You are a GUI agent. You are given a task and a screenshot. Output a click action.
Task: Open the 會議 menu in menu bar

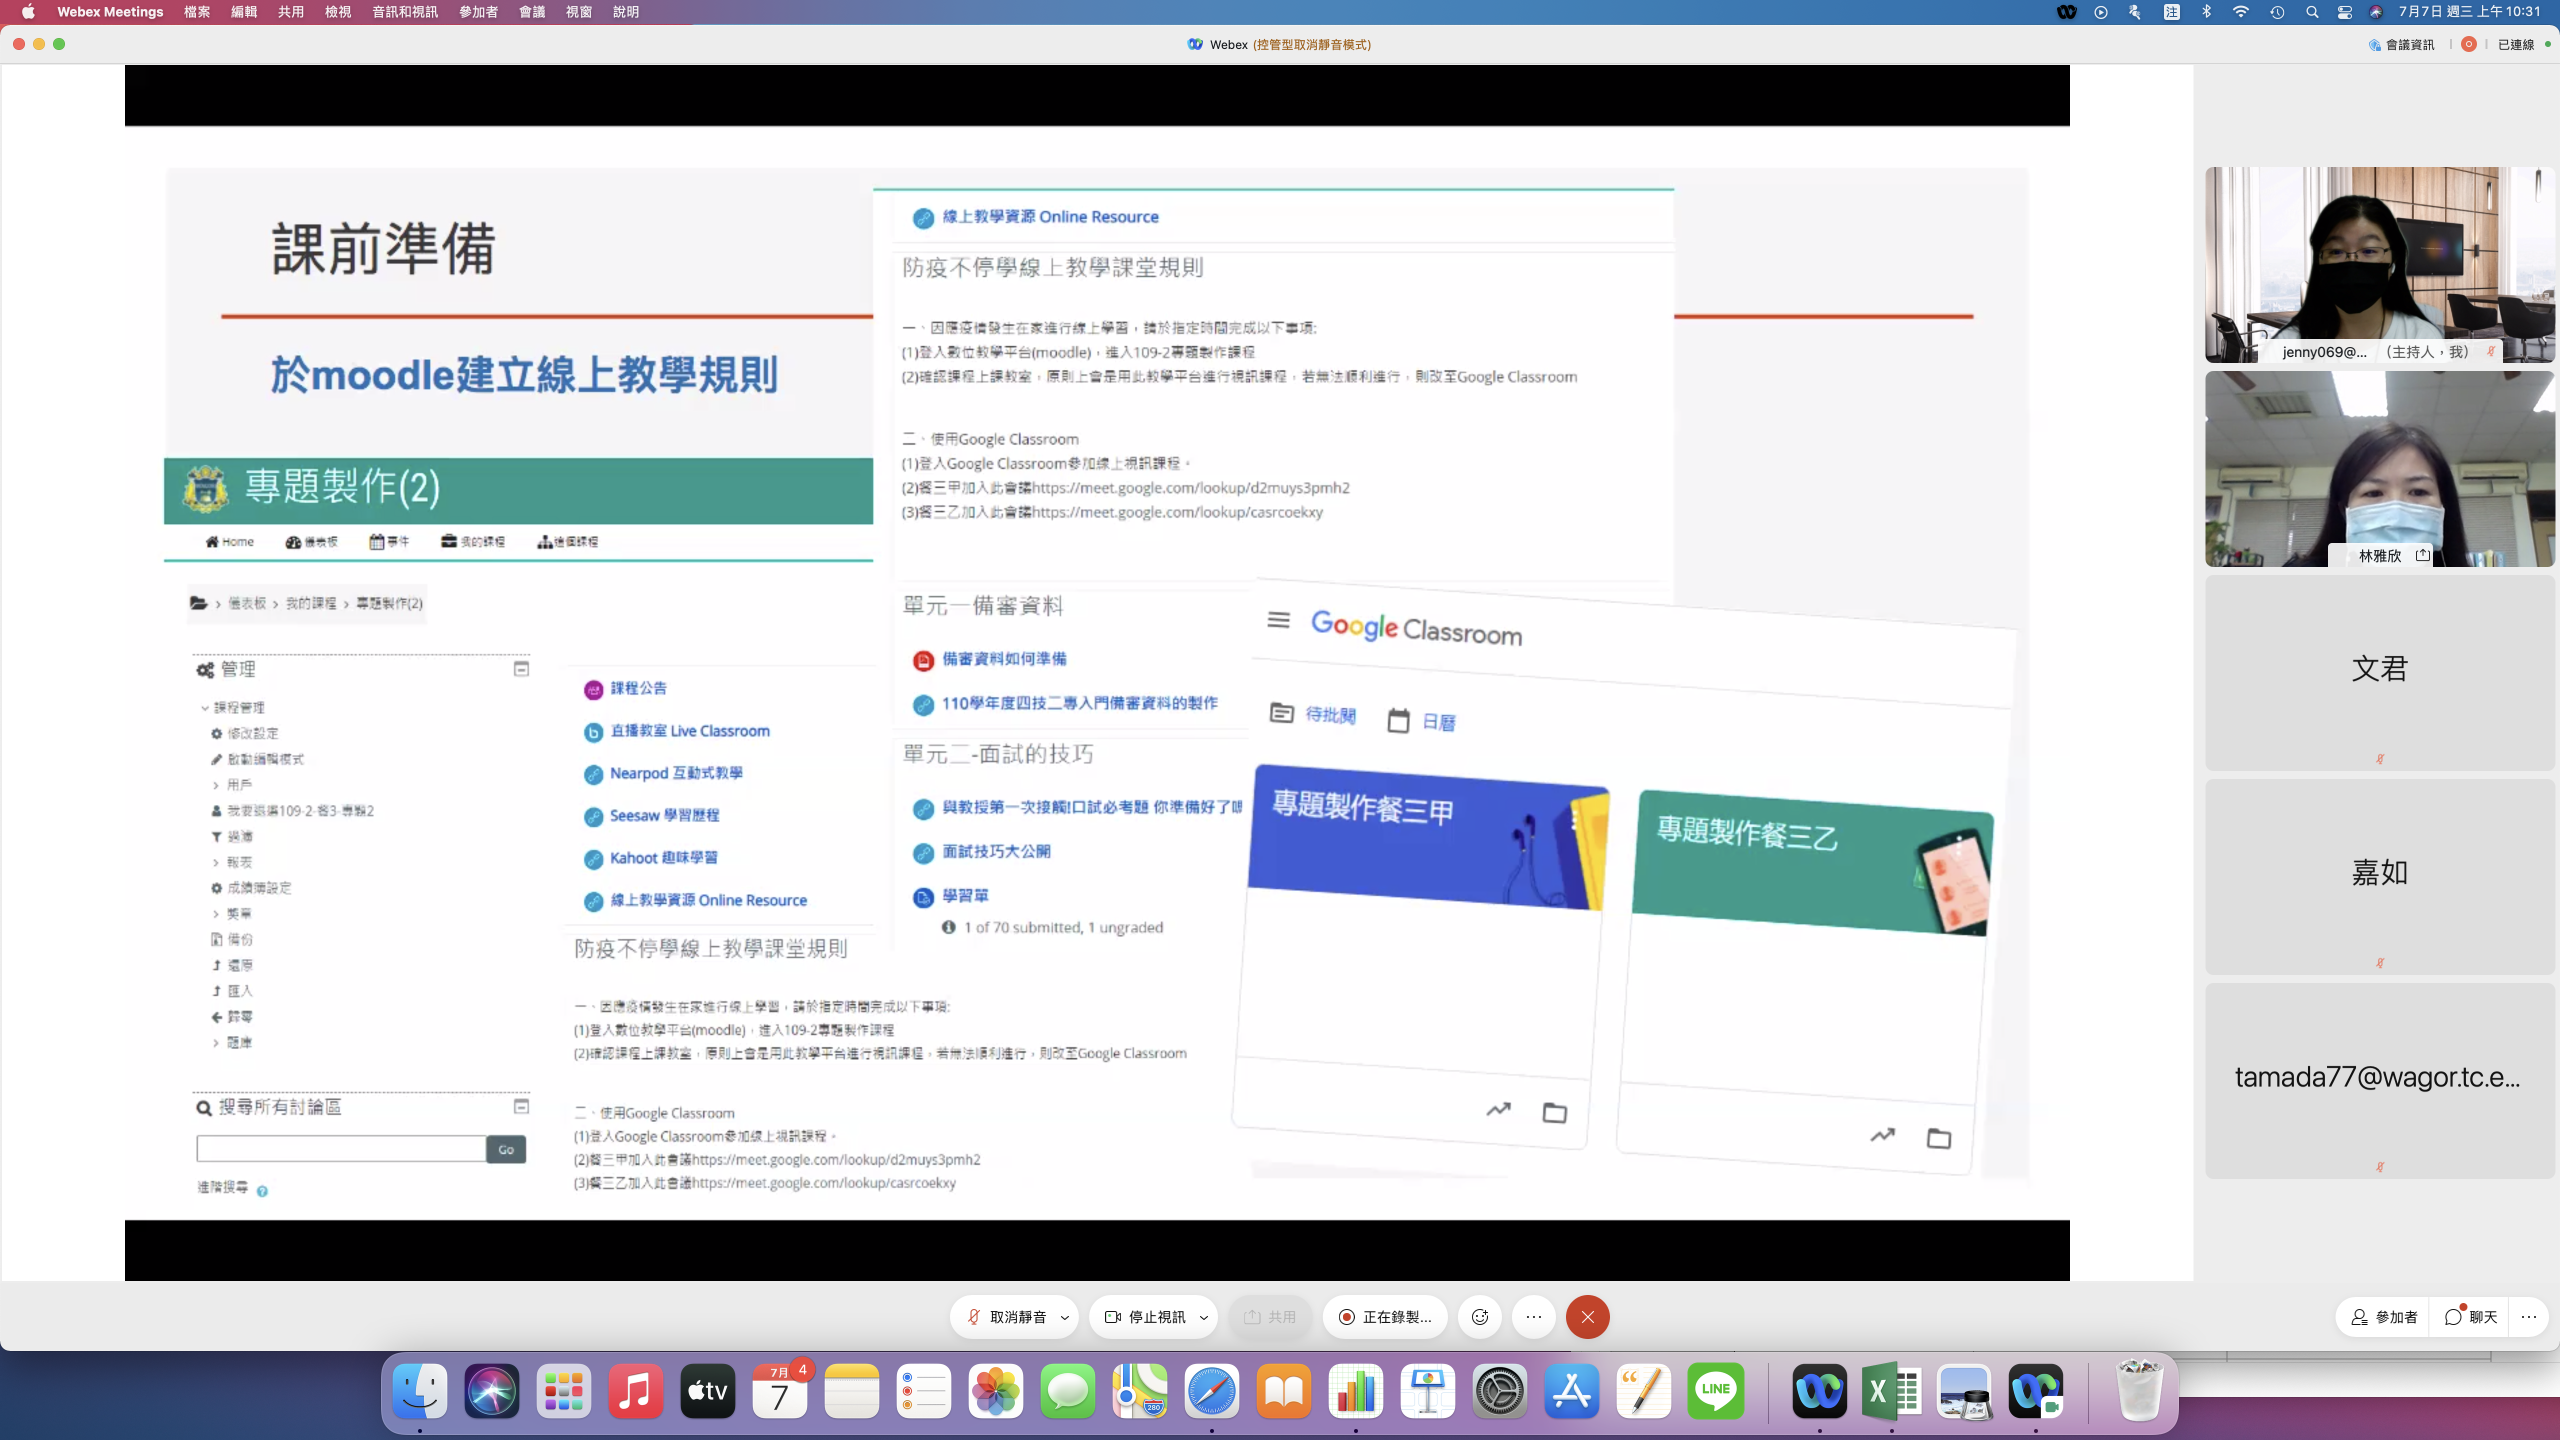[x=532, y=12]
